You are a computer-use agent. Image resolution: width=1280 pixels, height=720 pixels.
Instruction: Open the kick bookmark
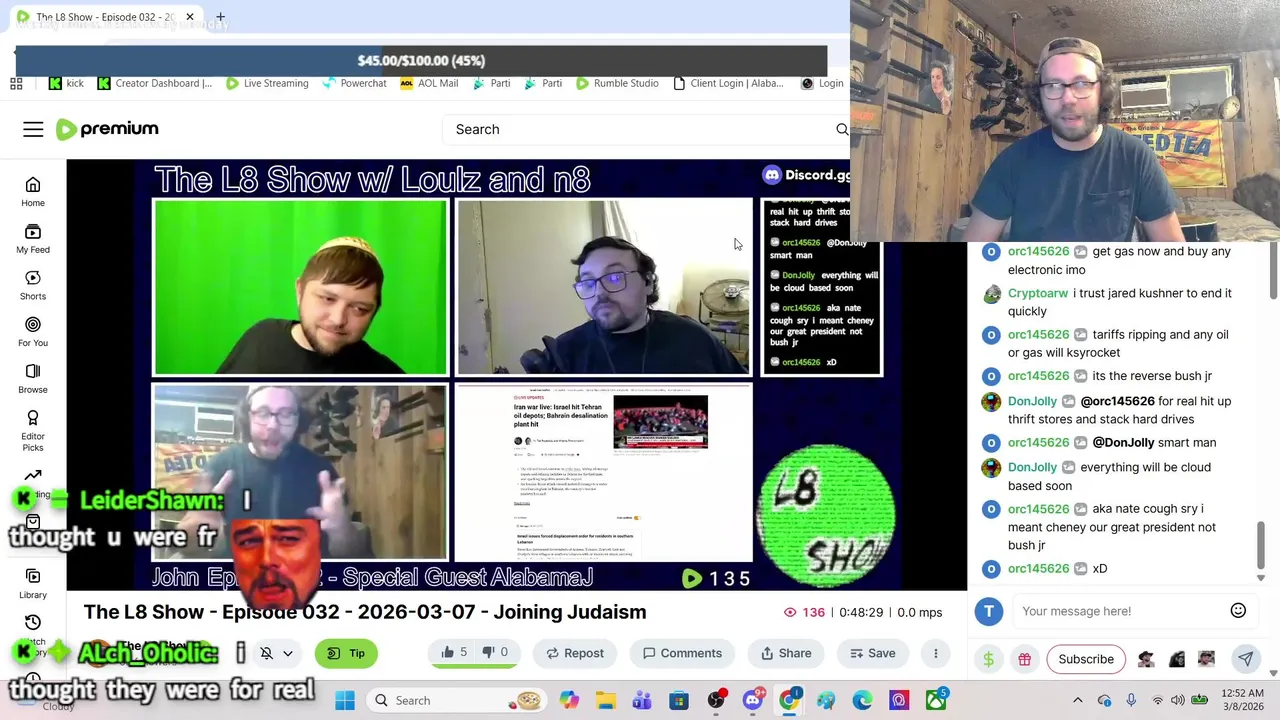[x=66, y=83]
